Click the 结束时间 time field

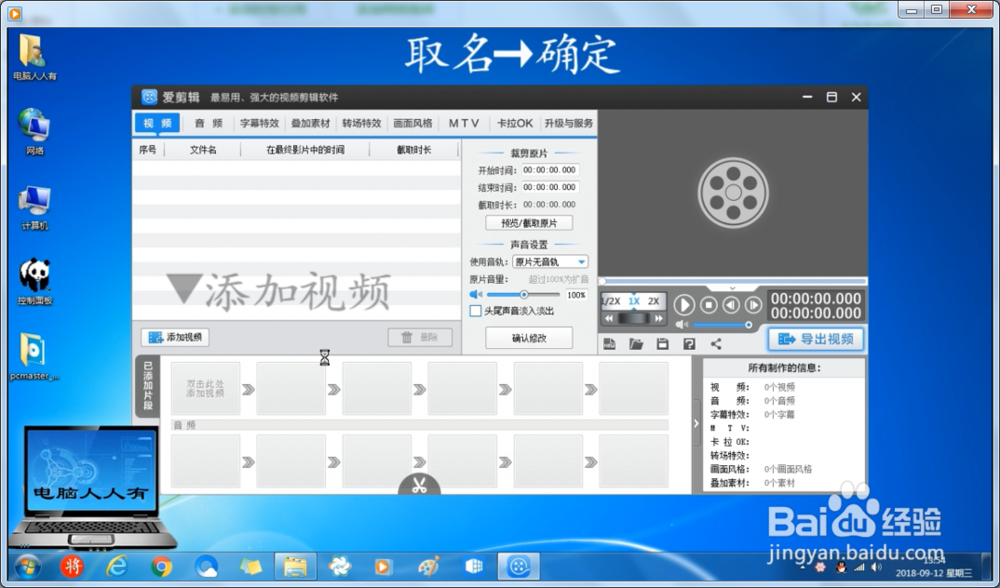coord(550,187)
